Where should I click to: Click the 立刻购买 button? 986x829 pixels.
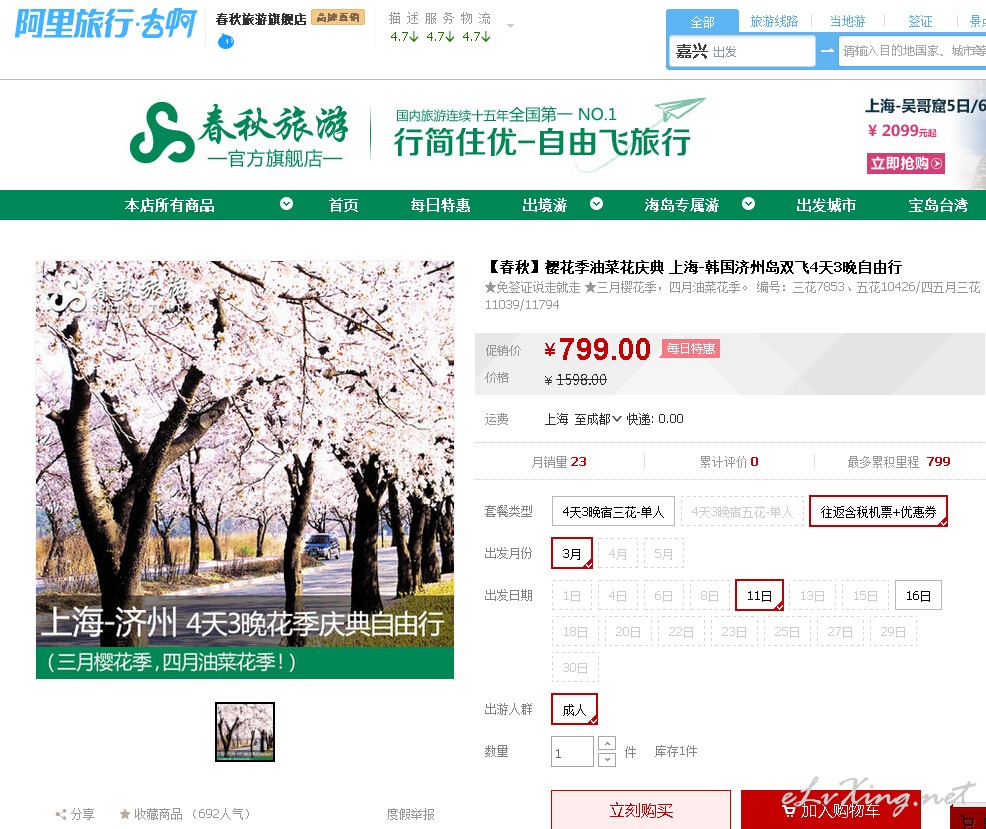tap(641, 810)
